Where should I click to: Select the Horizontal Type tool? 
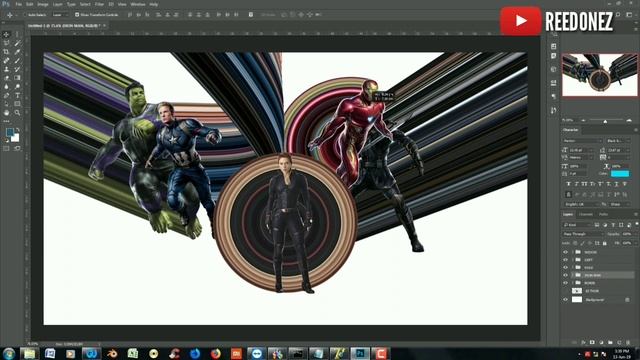click(x=17, y=95)
